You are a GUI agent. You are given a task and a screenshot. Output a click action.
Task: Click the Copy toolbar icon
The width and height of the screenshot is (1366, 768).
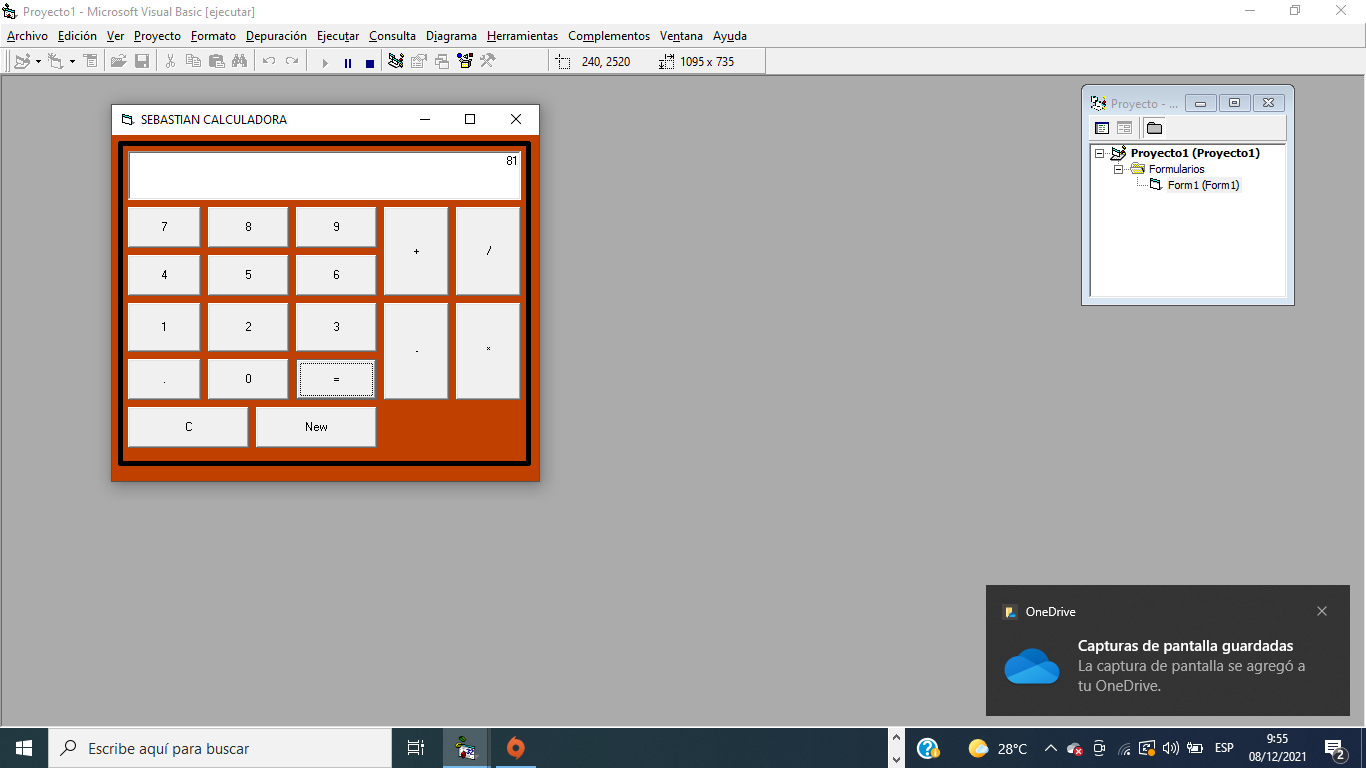(x=193, y=61)
